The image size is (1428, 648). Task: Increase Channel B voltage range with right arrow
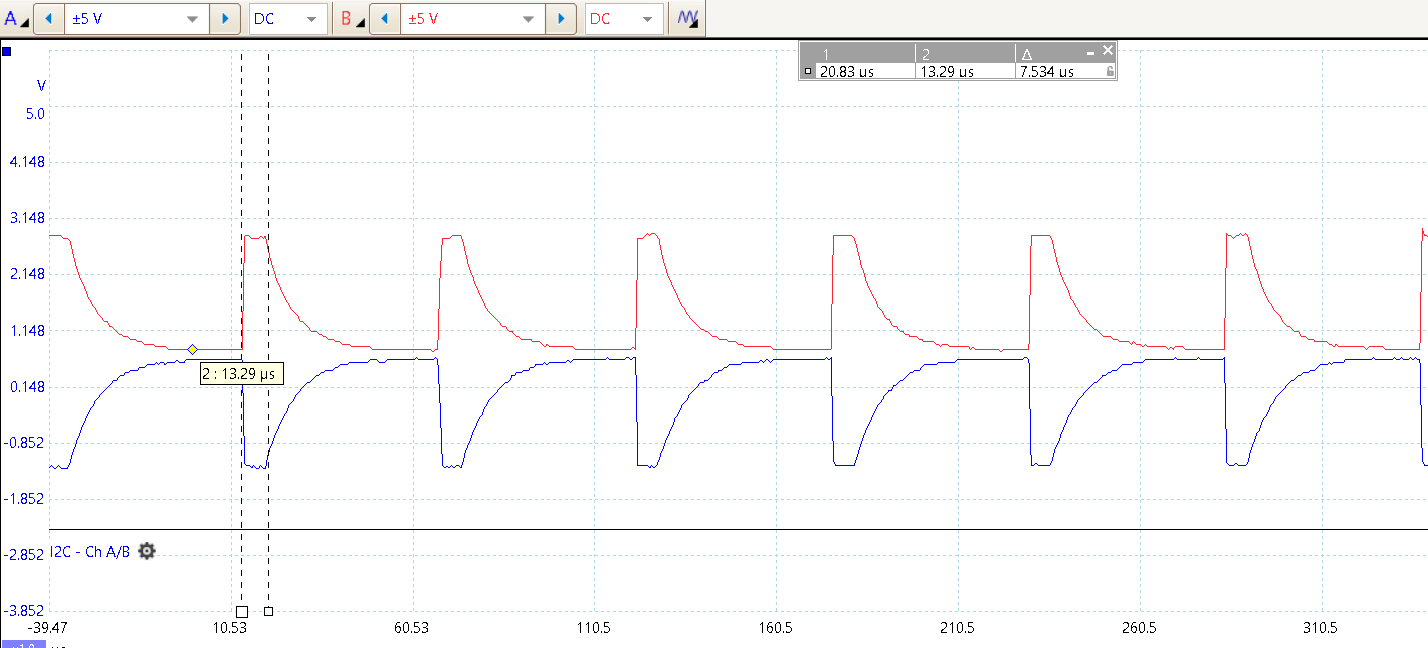(x=562, y=18)
